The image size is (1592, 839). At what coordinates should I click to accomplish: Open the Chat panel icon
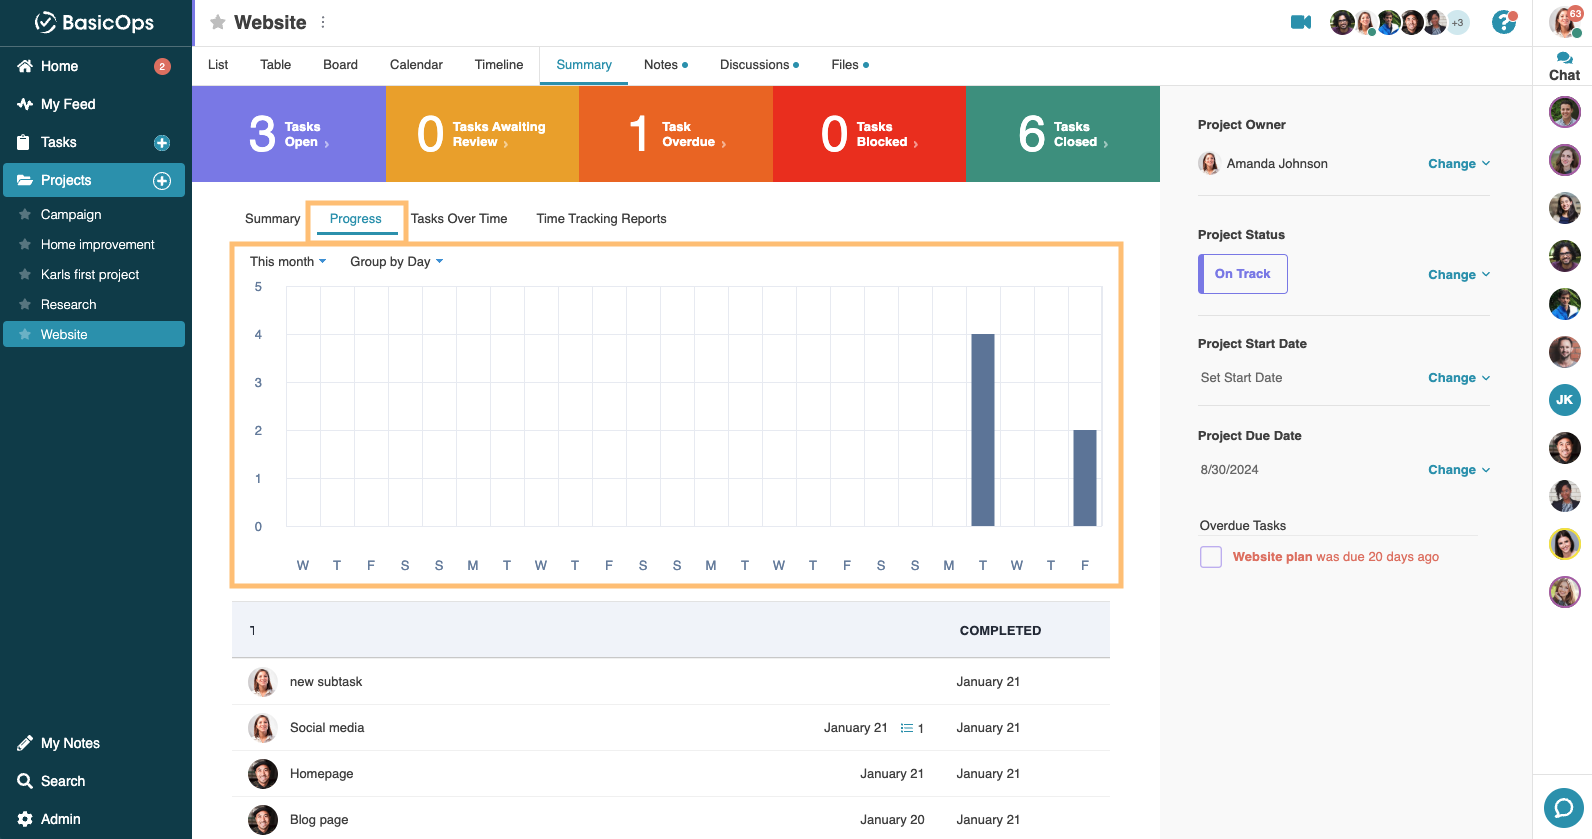pos(1564,66)
